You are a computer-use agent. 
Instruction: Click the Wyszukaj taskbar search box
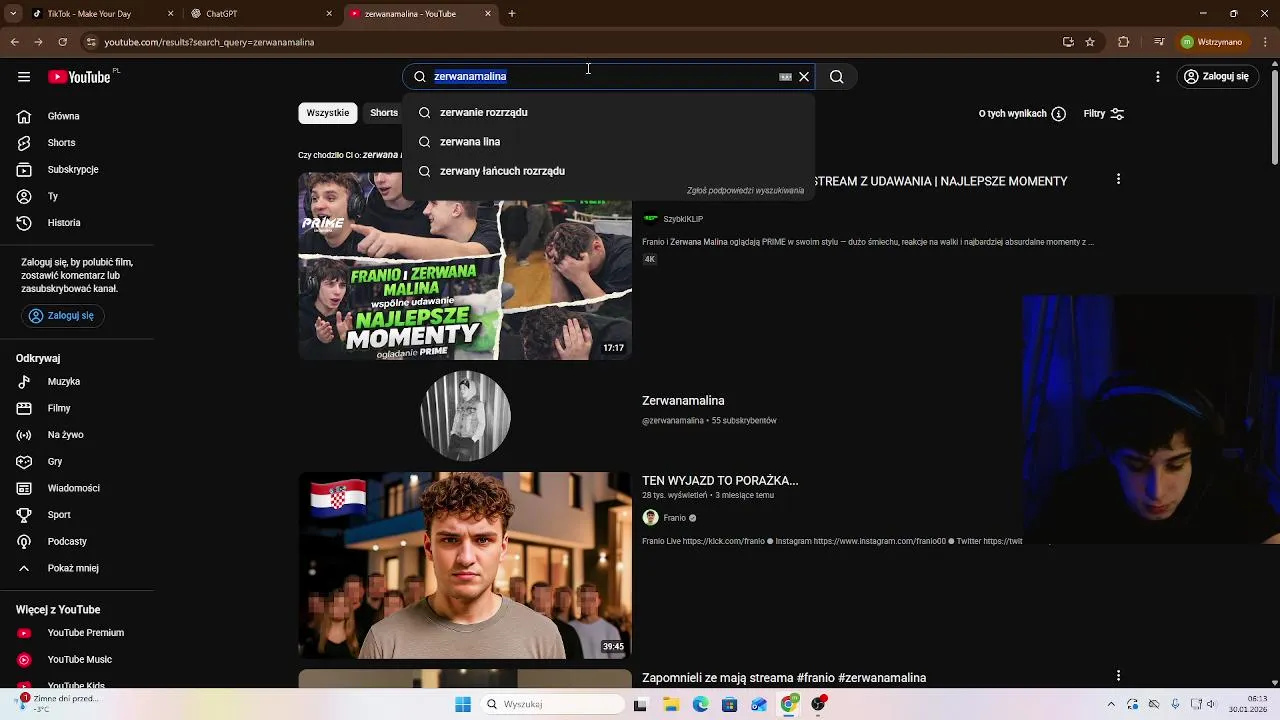pos(552,705)
